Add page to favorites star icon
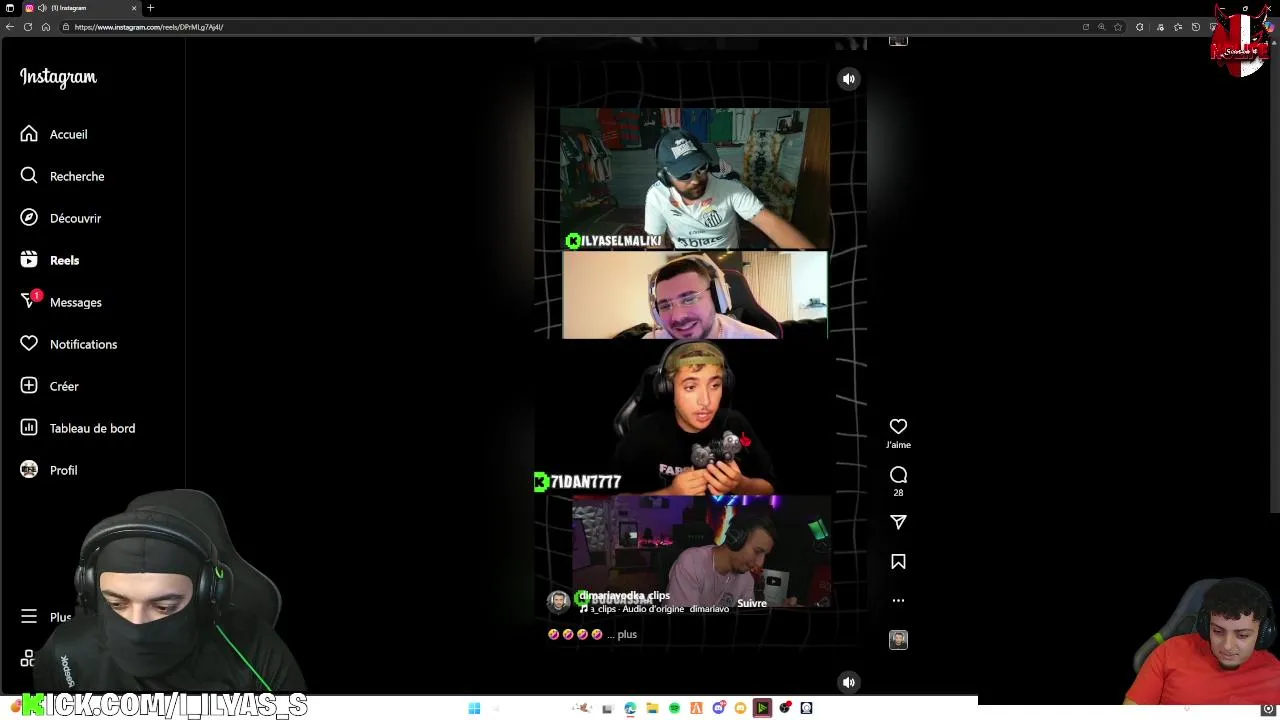Image resolution: width=1280 pixels, height=720 pixels. (x=1118, y=27)
